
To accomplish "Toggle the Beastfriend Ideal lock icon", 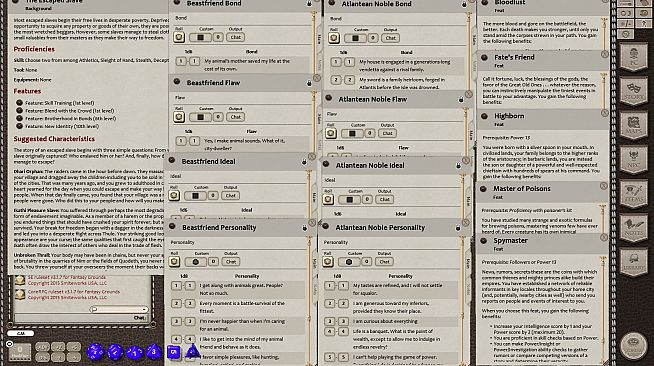I will coord(304,162).
